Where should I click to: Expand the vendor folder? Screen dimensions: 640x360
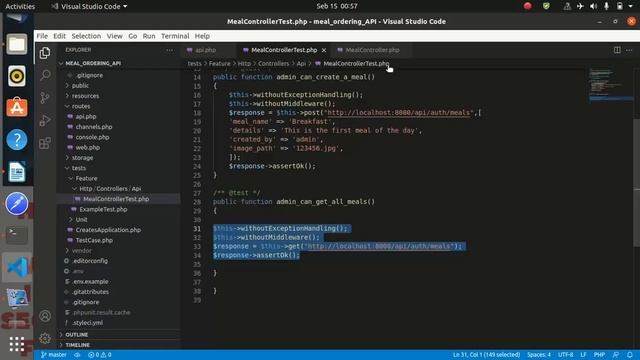coord(82,251)
